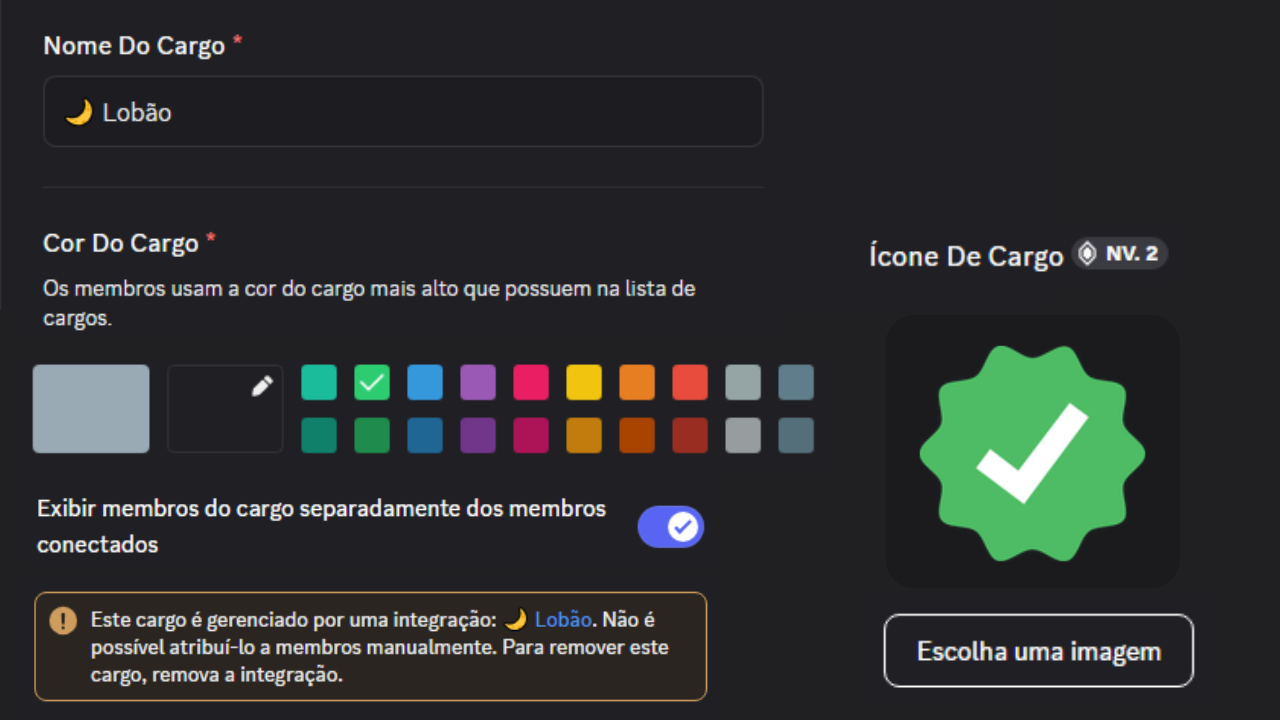Pick the teal color swatch
1280x720 pixels.
point(319,383)
